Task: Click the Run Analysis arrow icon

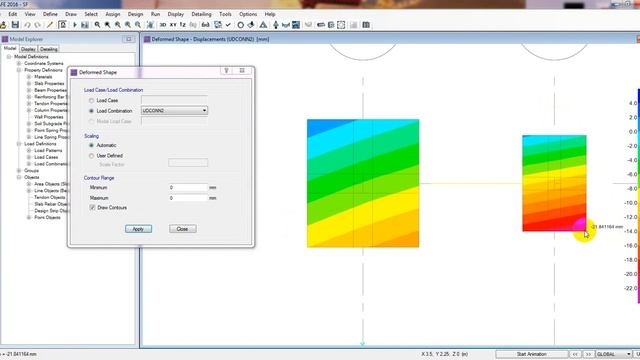Action: pyautogui.click(x=75, y=25)
